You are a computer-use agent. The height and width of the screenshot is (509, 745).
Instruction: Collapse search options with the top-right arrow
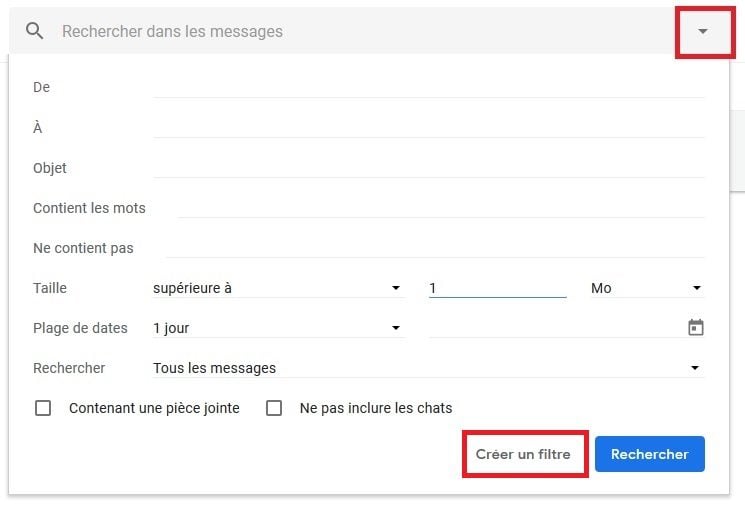[x=703, y=31]
